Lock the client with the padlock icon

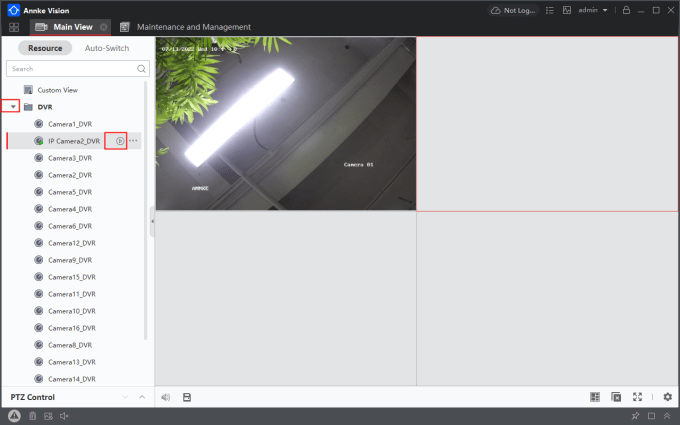tap(626, 10)
